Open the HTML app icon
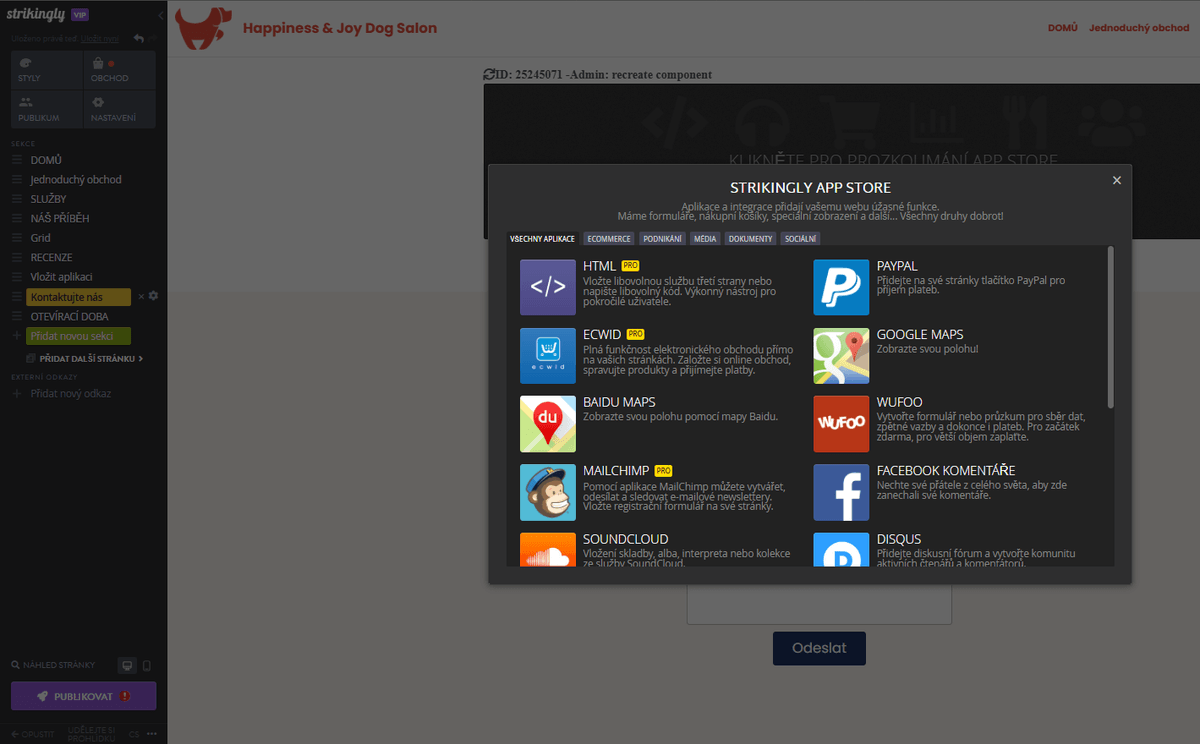Viewport: 1200px width, 744px height. 548,288
